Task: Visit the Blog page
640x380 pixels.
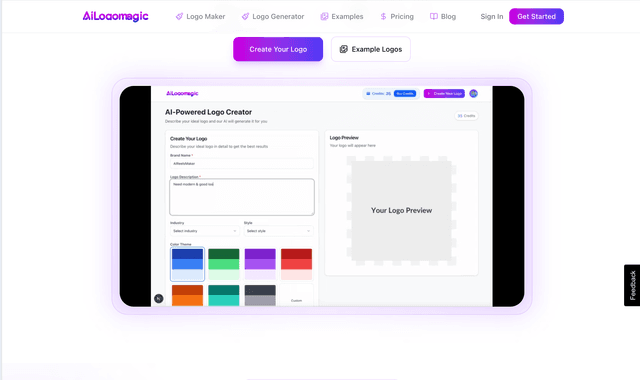Action: pos(443,16)
